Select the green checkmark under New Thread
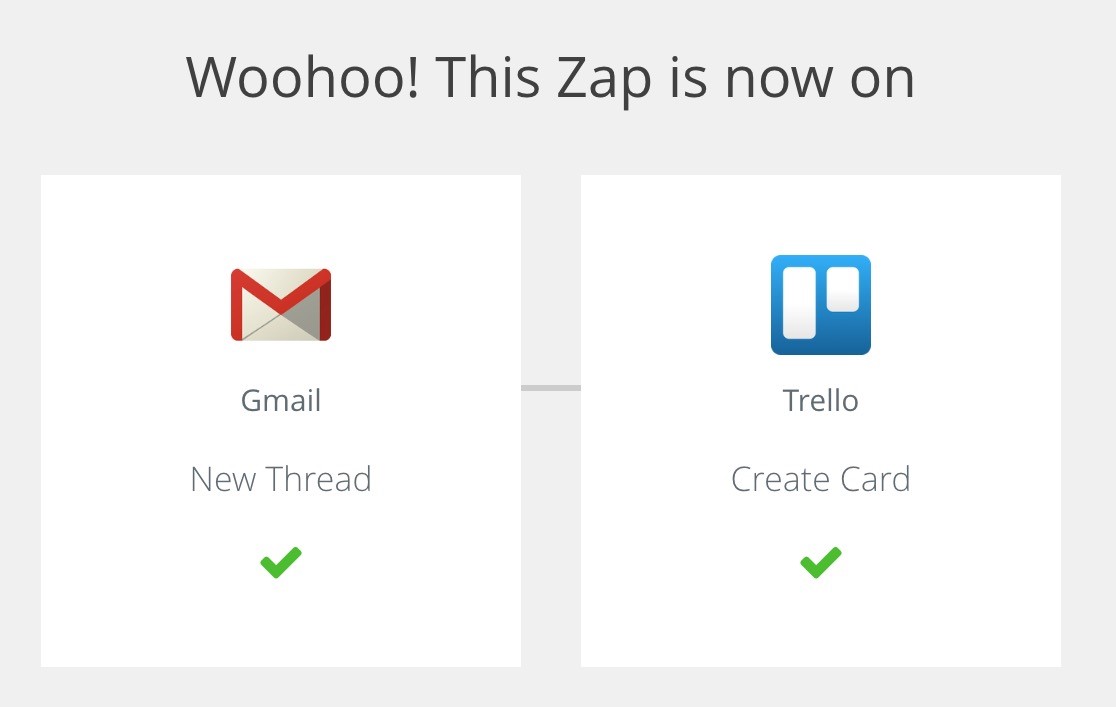This screenshot has height=707, width=1116. pos(281,562)
